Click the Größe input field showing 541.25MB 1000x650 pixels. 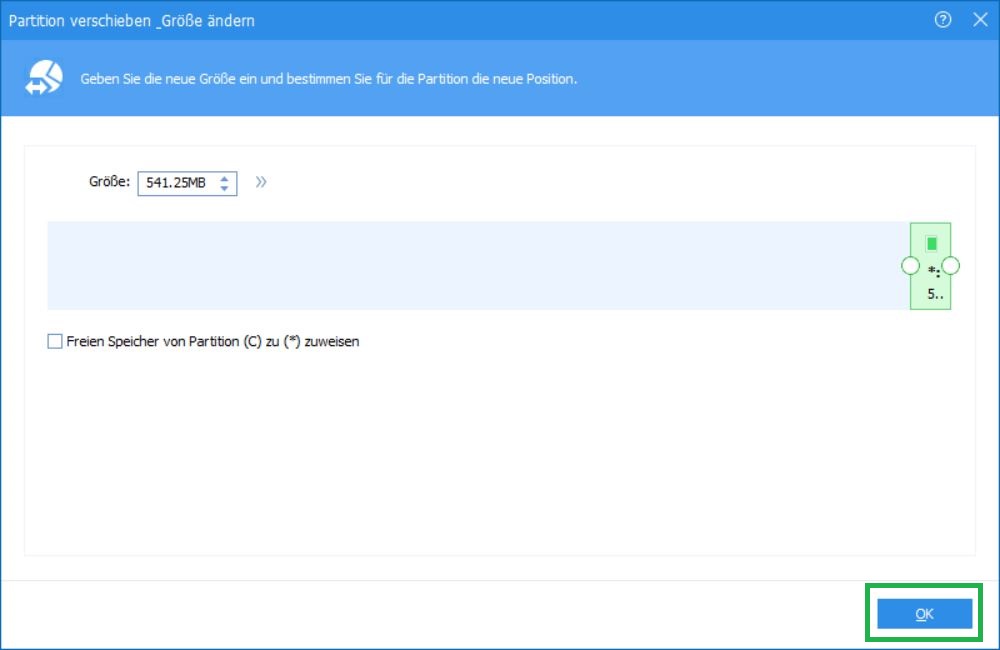click(x=176, y=183)
